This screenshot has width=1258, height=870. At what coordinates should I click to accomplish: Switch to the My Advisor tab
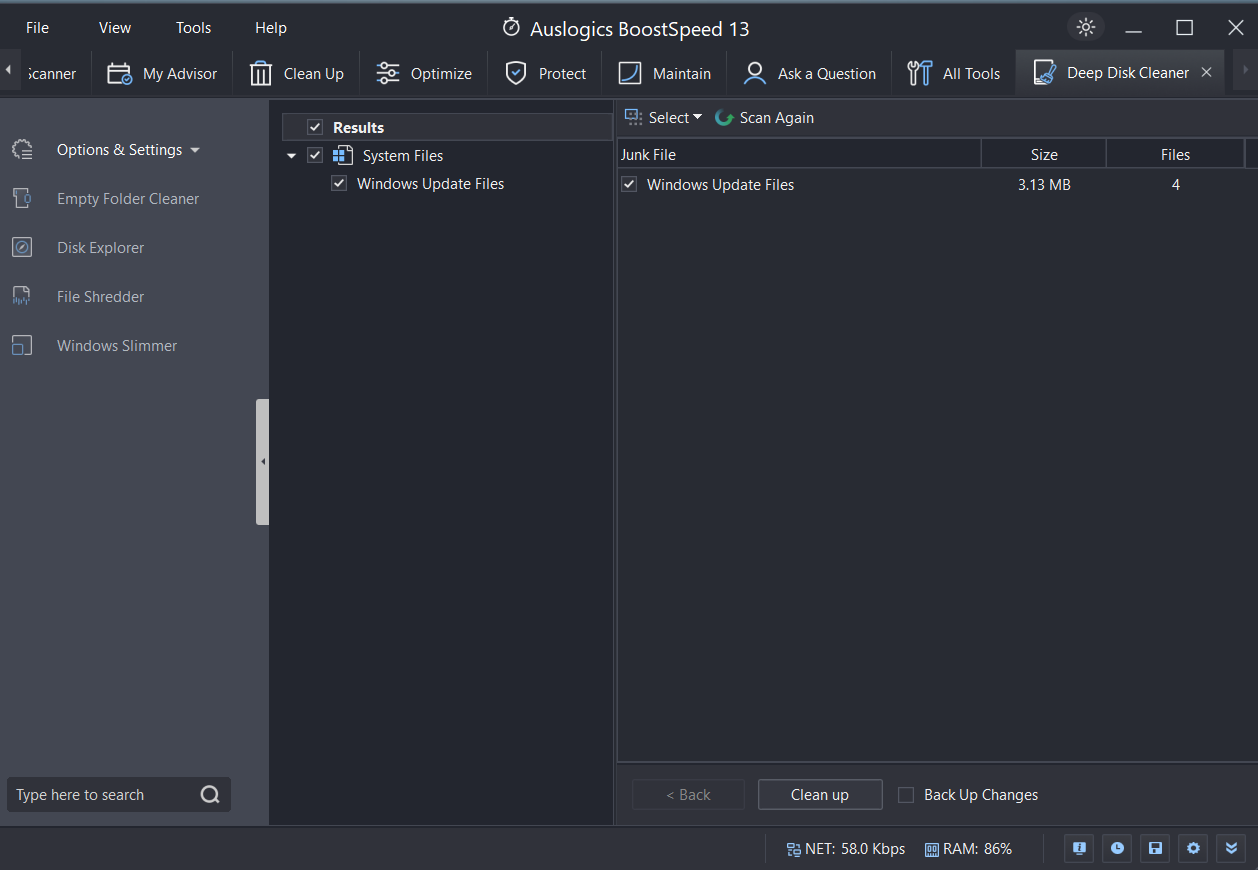click(x=162, y=73)
